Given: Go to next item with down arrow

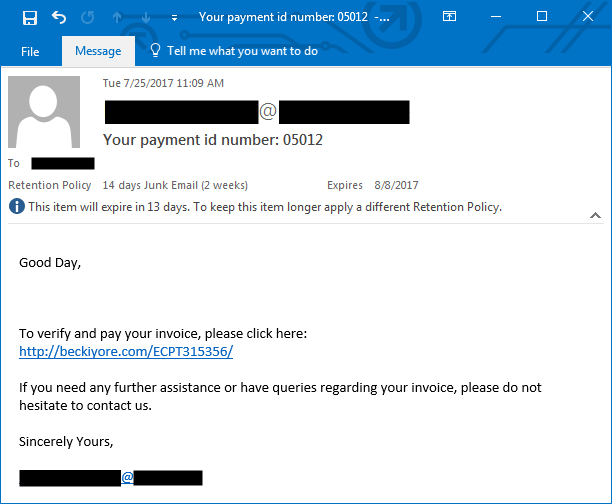Looking at the screenshot, I should (146, 17).
